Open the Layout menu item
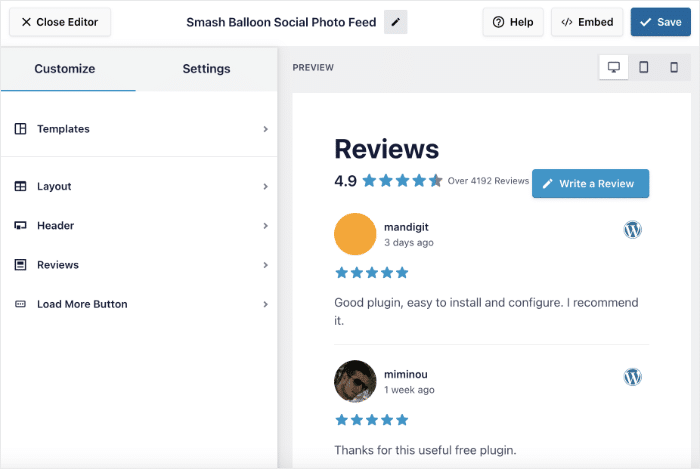This screenshot has height=469, width=700. (x=139, y=186)
